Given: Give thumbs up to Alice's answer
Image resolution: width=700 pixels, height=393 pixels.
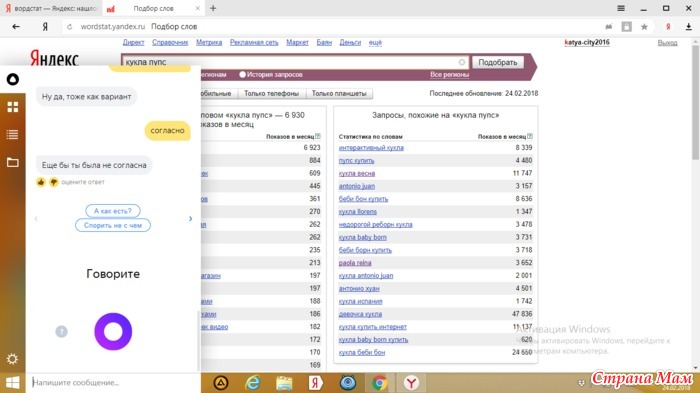Looking at the screenshot, I should coord(41,182).
